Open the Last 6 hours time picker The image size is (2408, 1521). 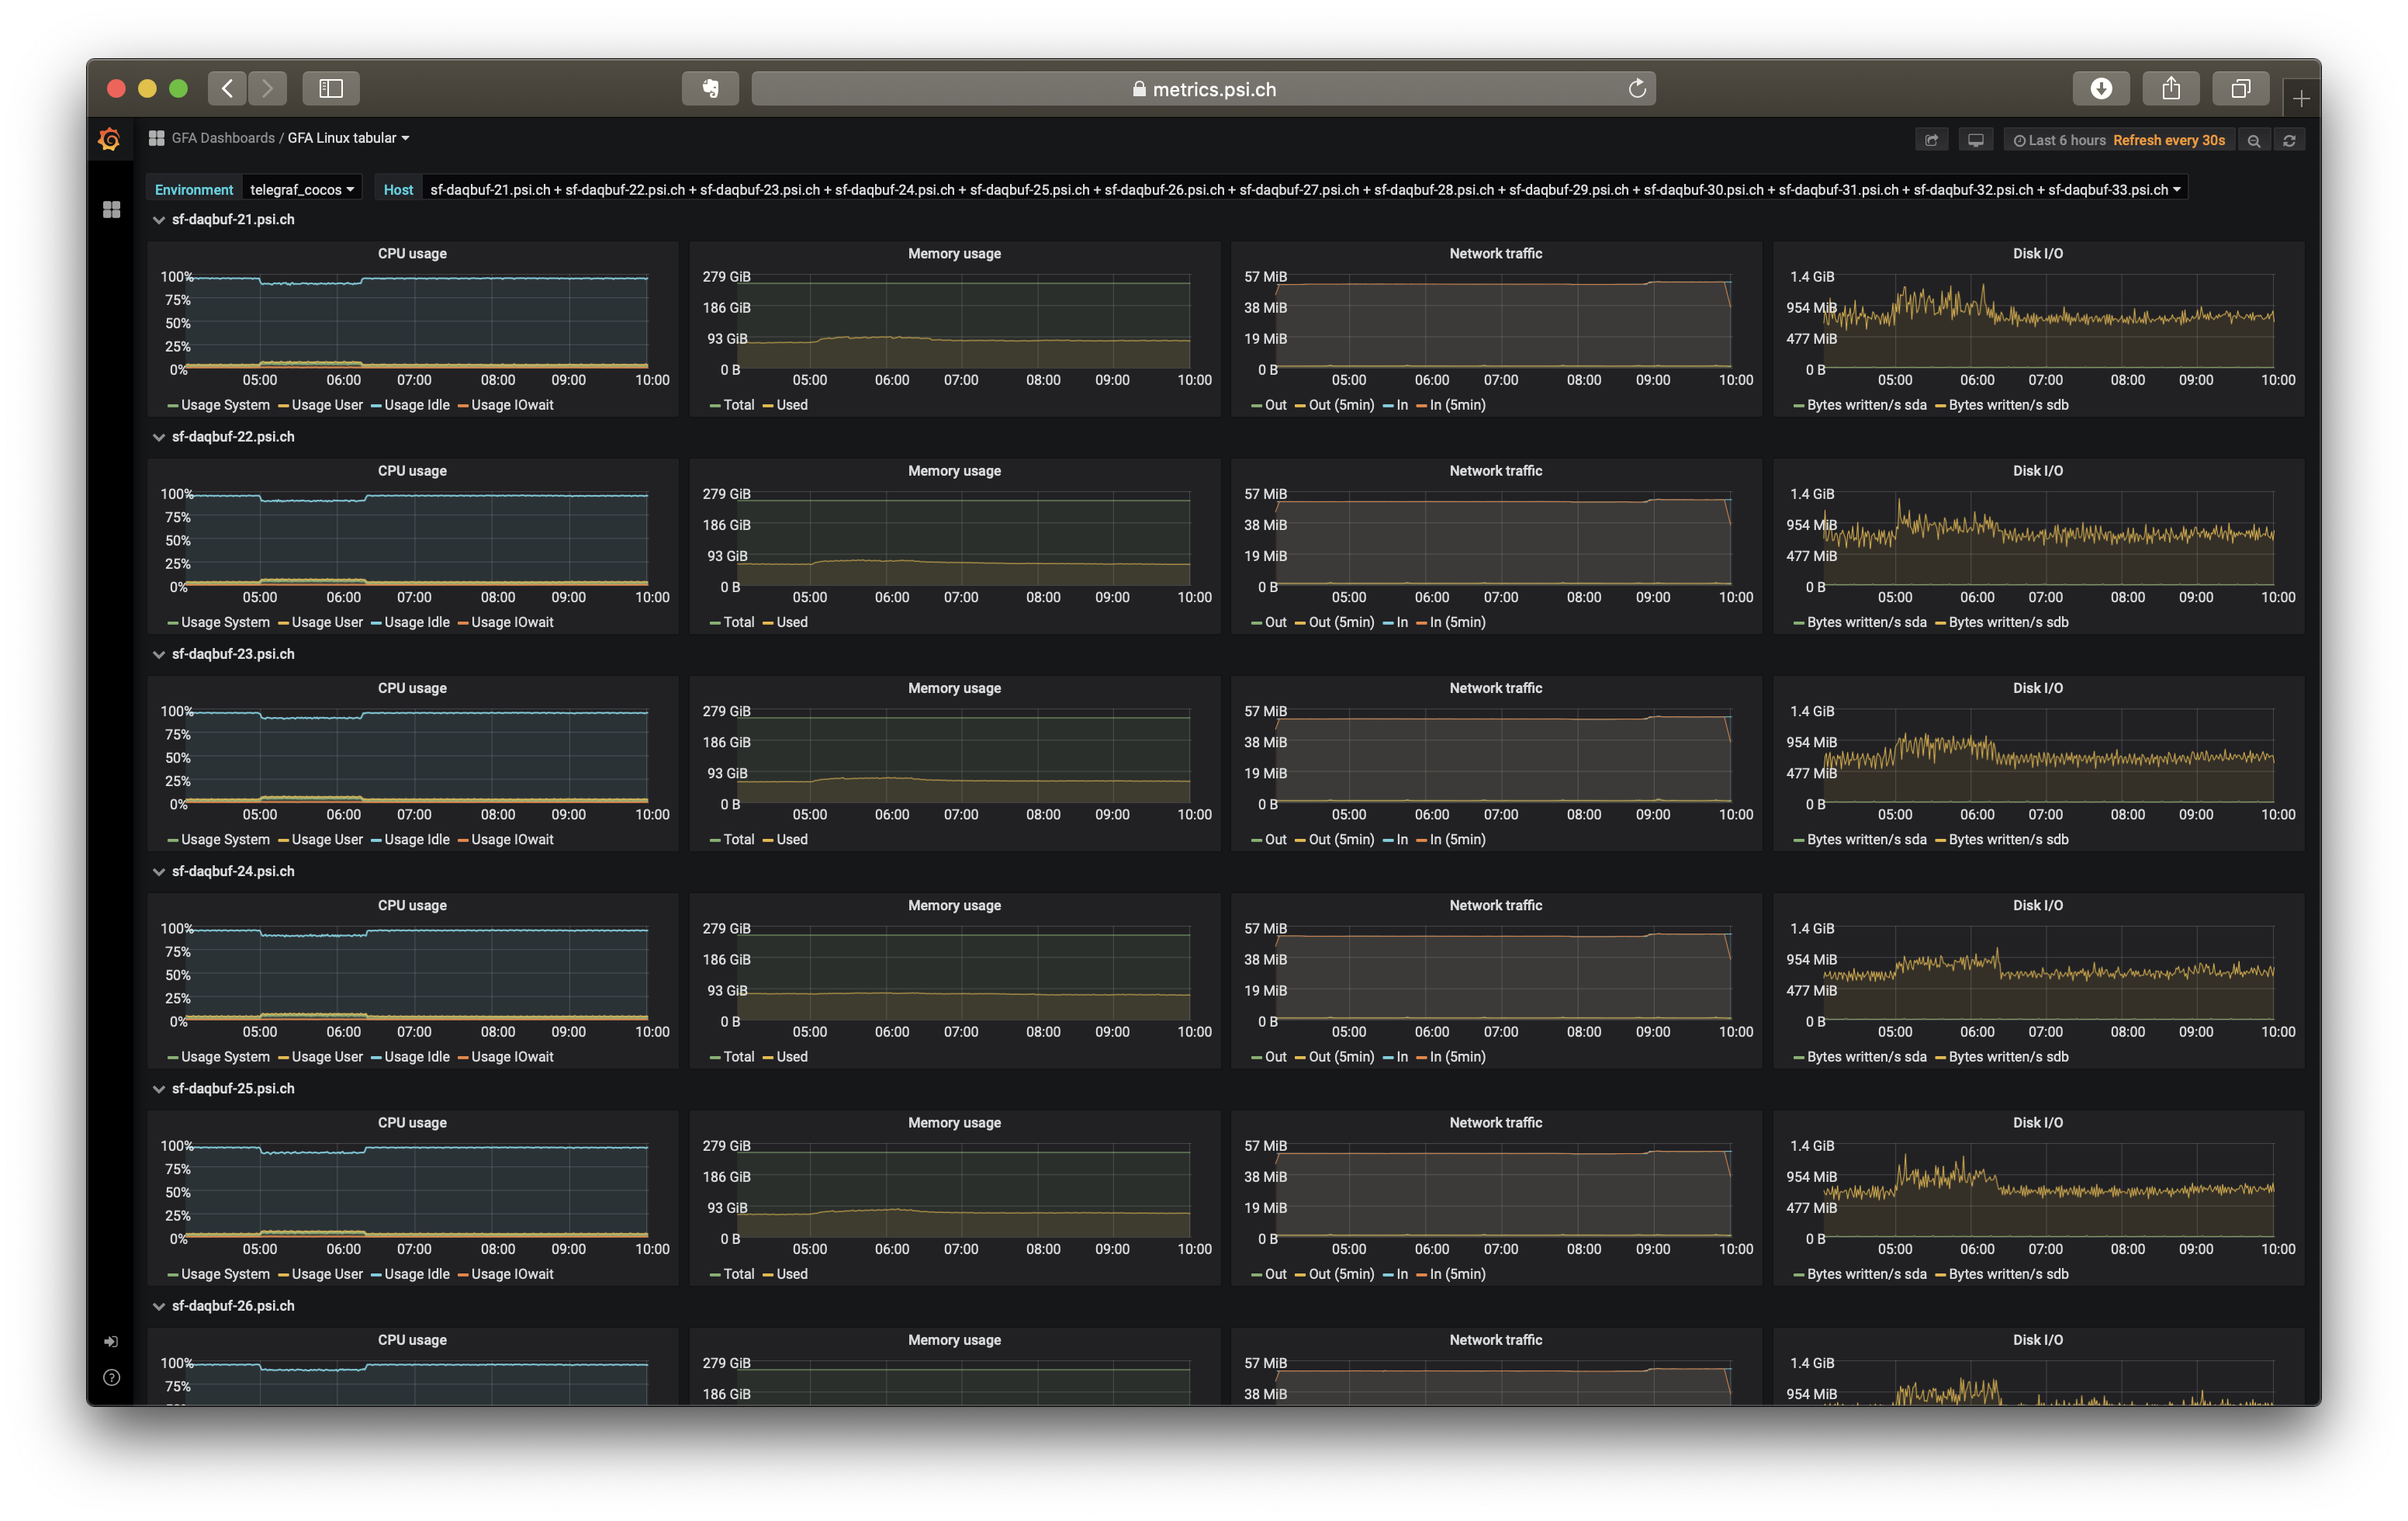click(2066, 140)
